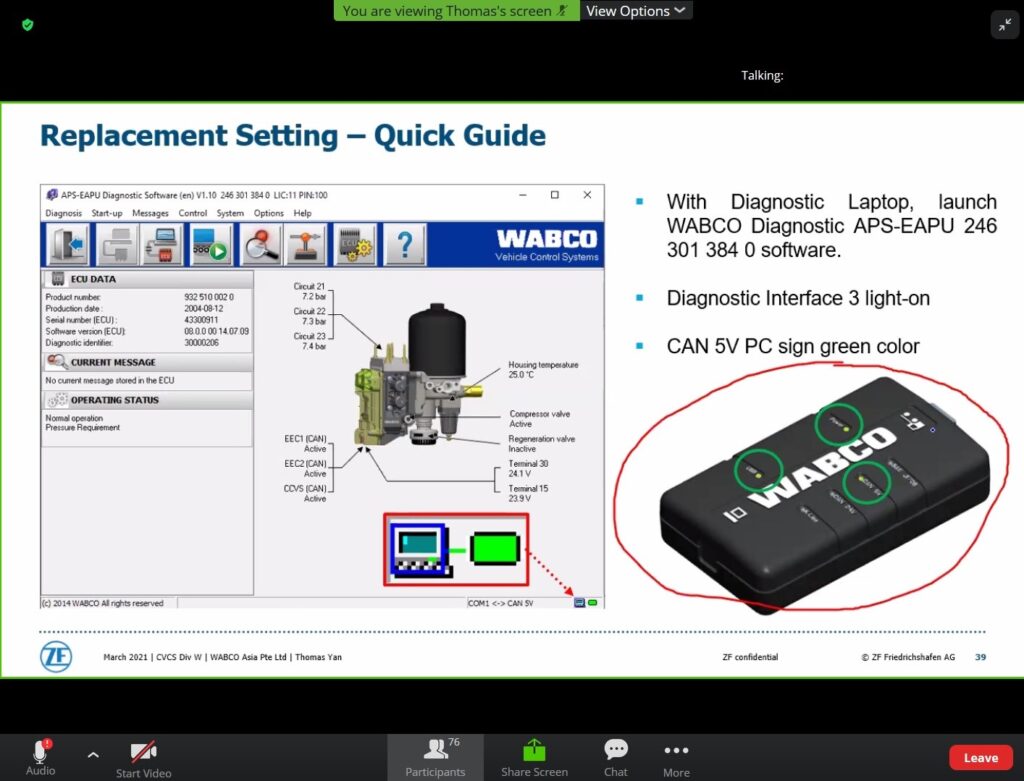Click the start diagnosis play toolbar icon
Viewport: 1024px width, 781px height.
(210, 245)
